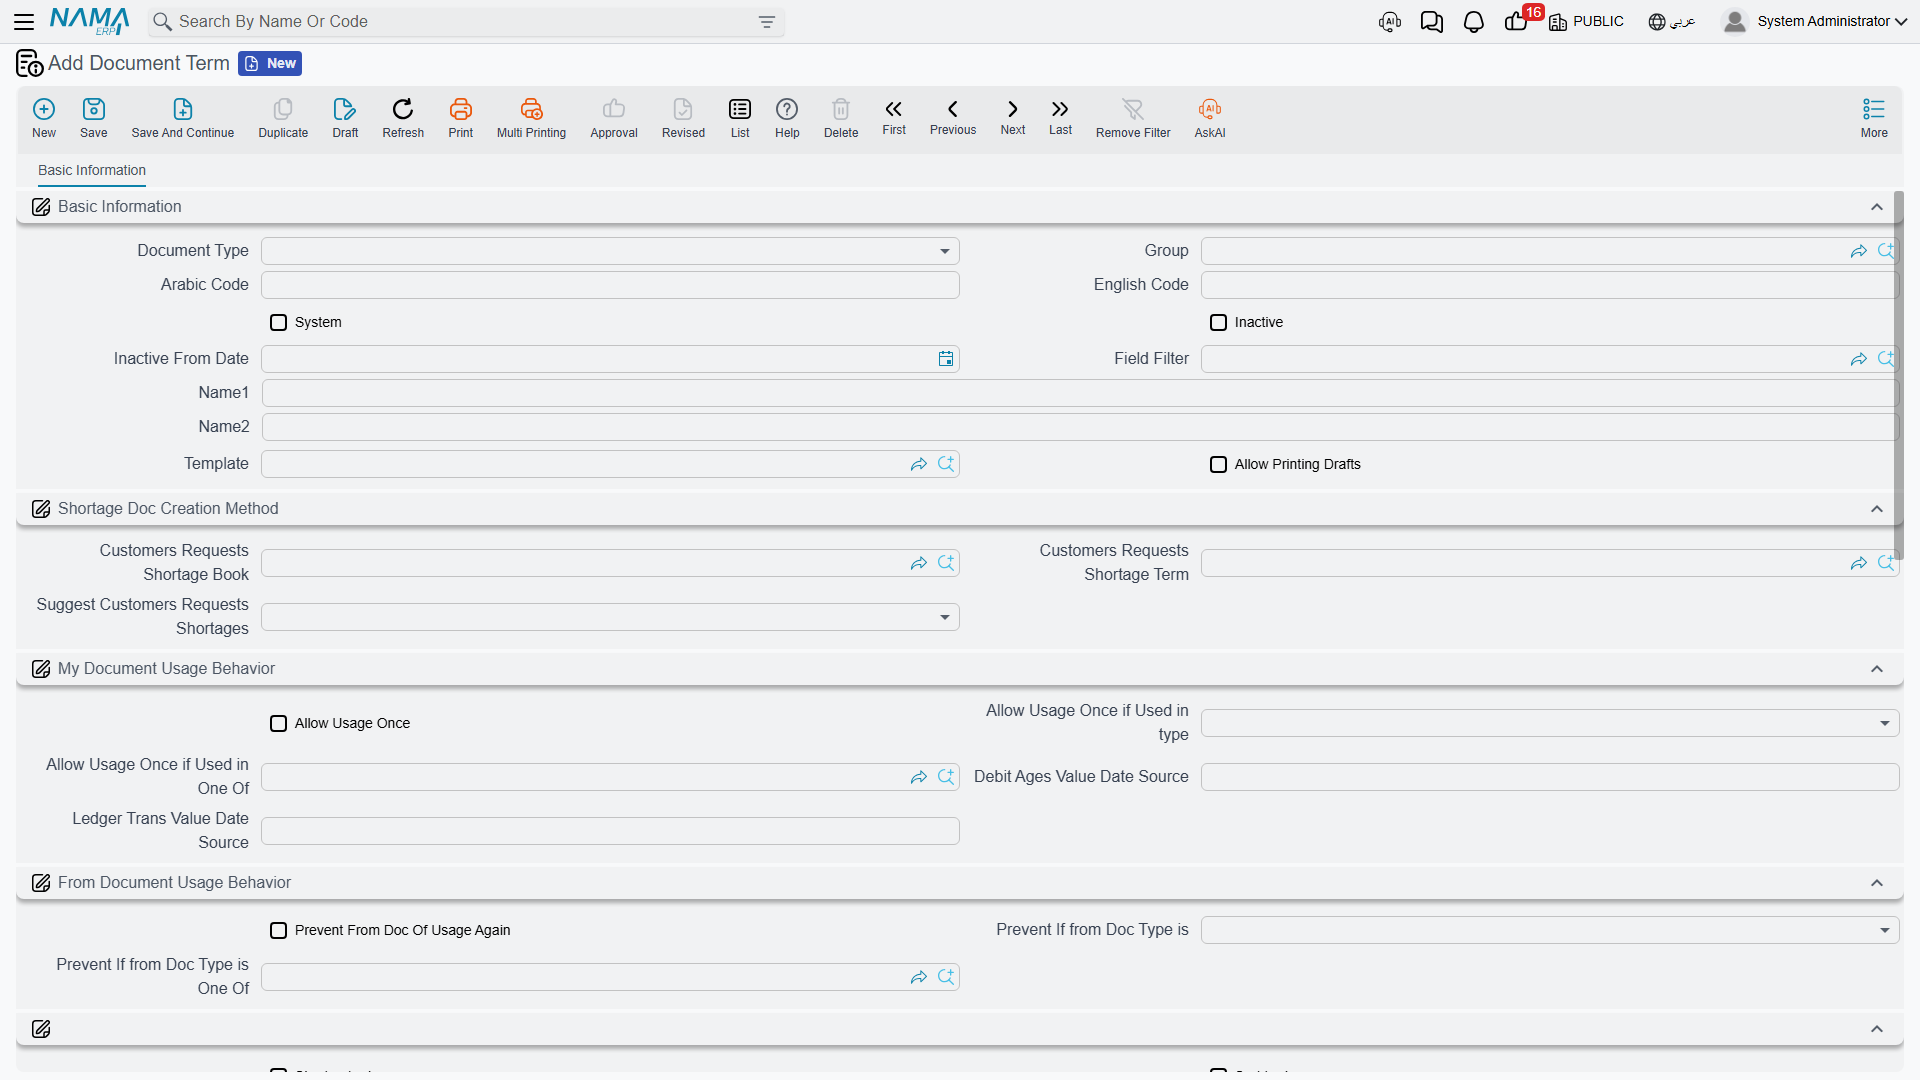This screenshot has height=1080, width=1920.
Task: Open Help
Action: 787,118
